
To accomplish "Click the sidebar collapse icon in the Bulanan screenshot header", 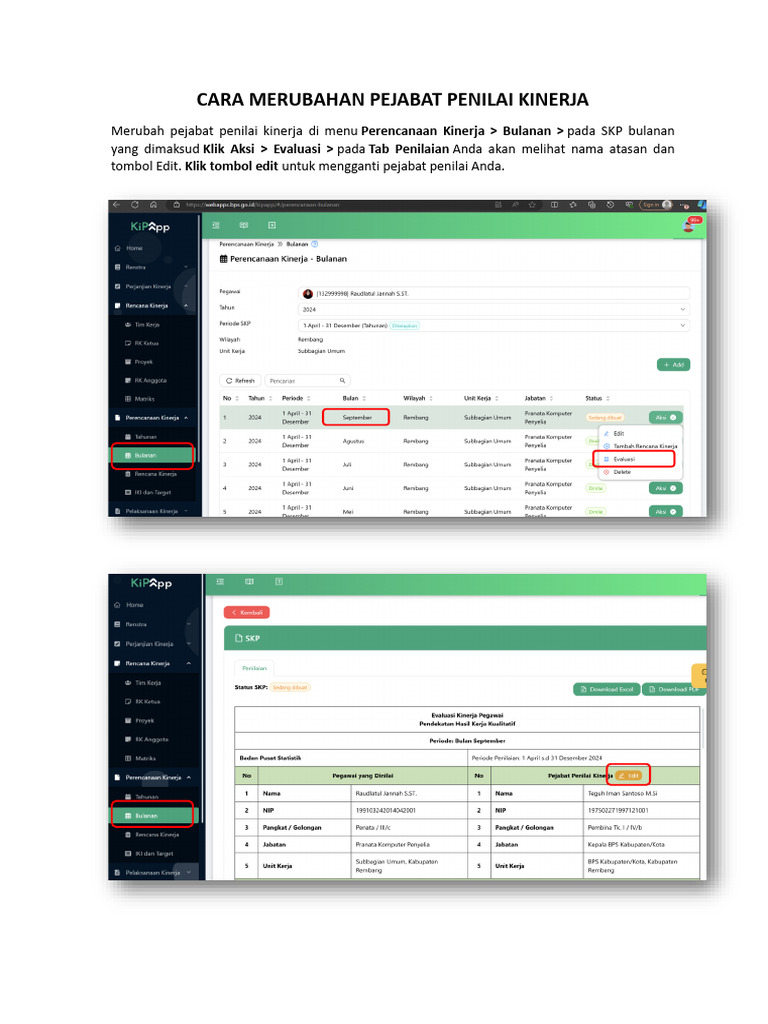I will point(216,225).
